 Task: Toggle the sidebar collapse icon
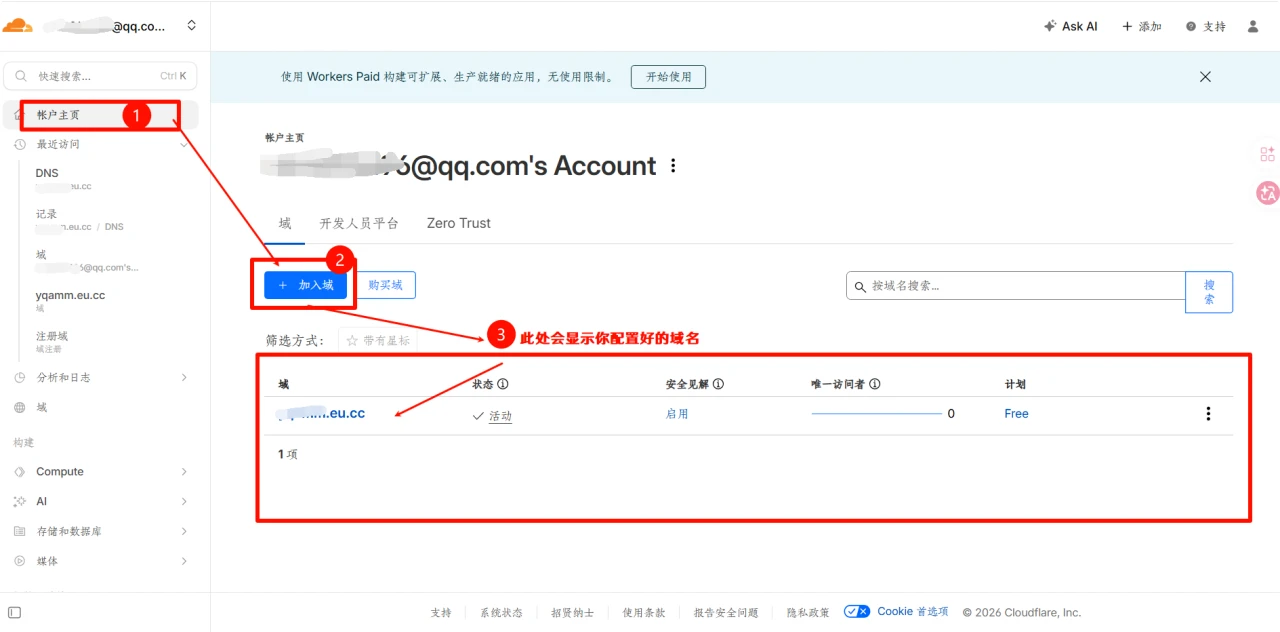(x=14, y=612)
